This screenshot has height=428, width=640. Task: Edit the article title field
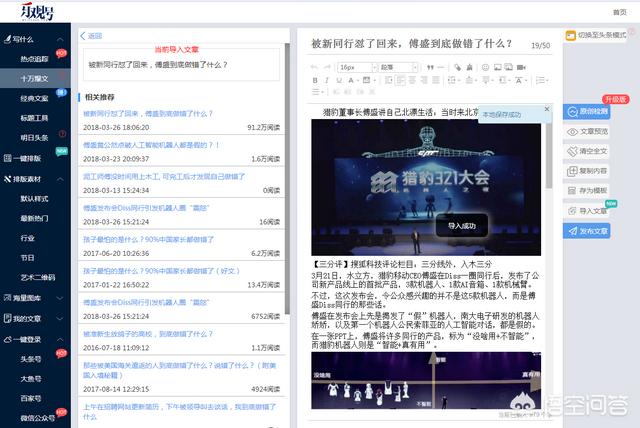coord(411,43)
